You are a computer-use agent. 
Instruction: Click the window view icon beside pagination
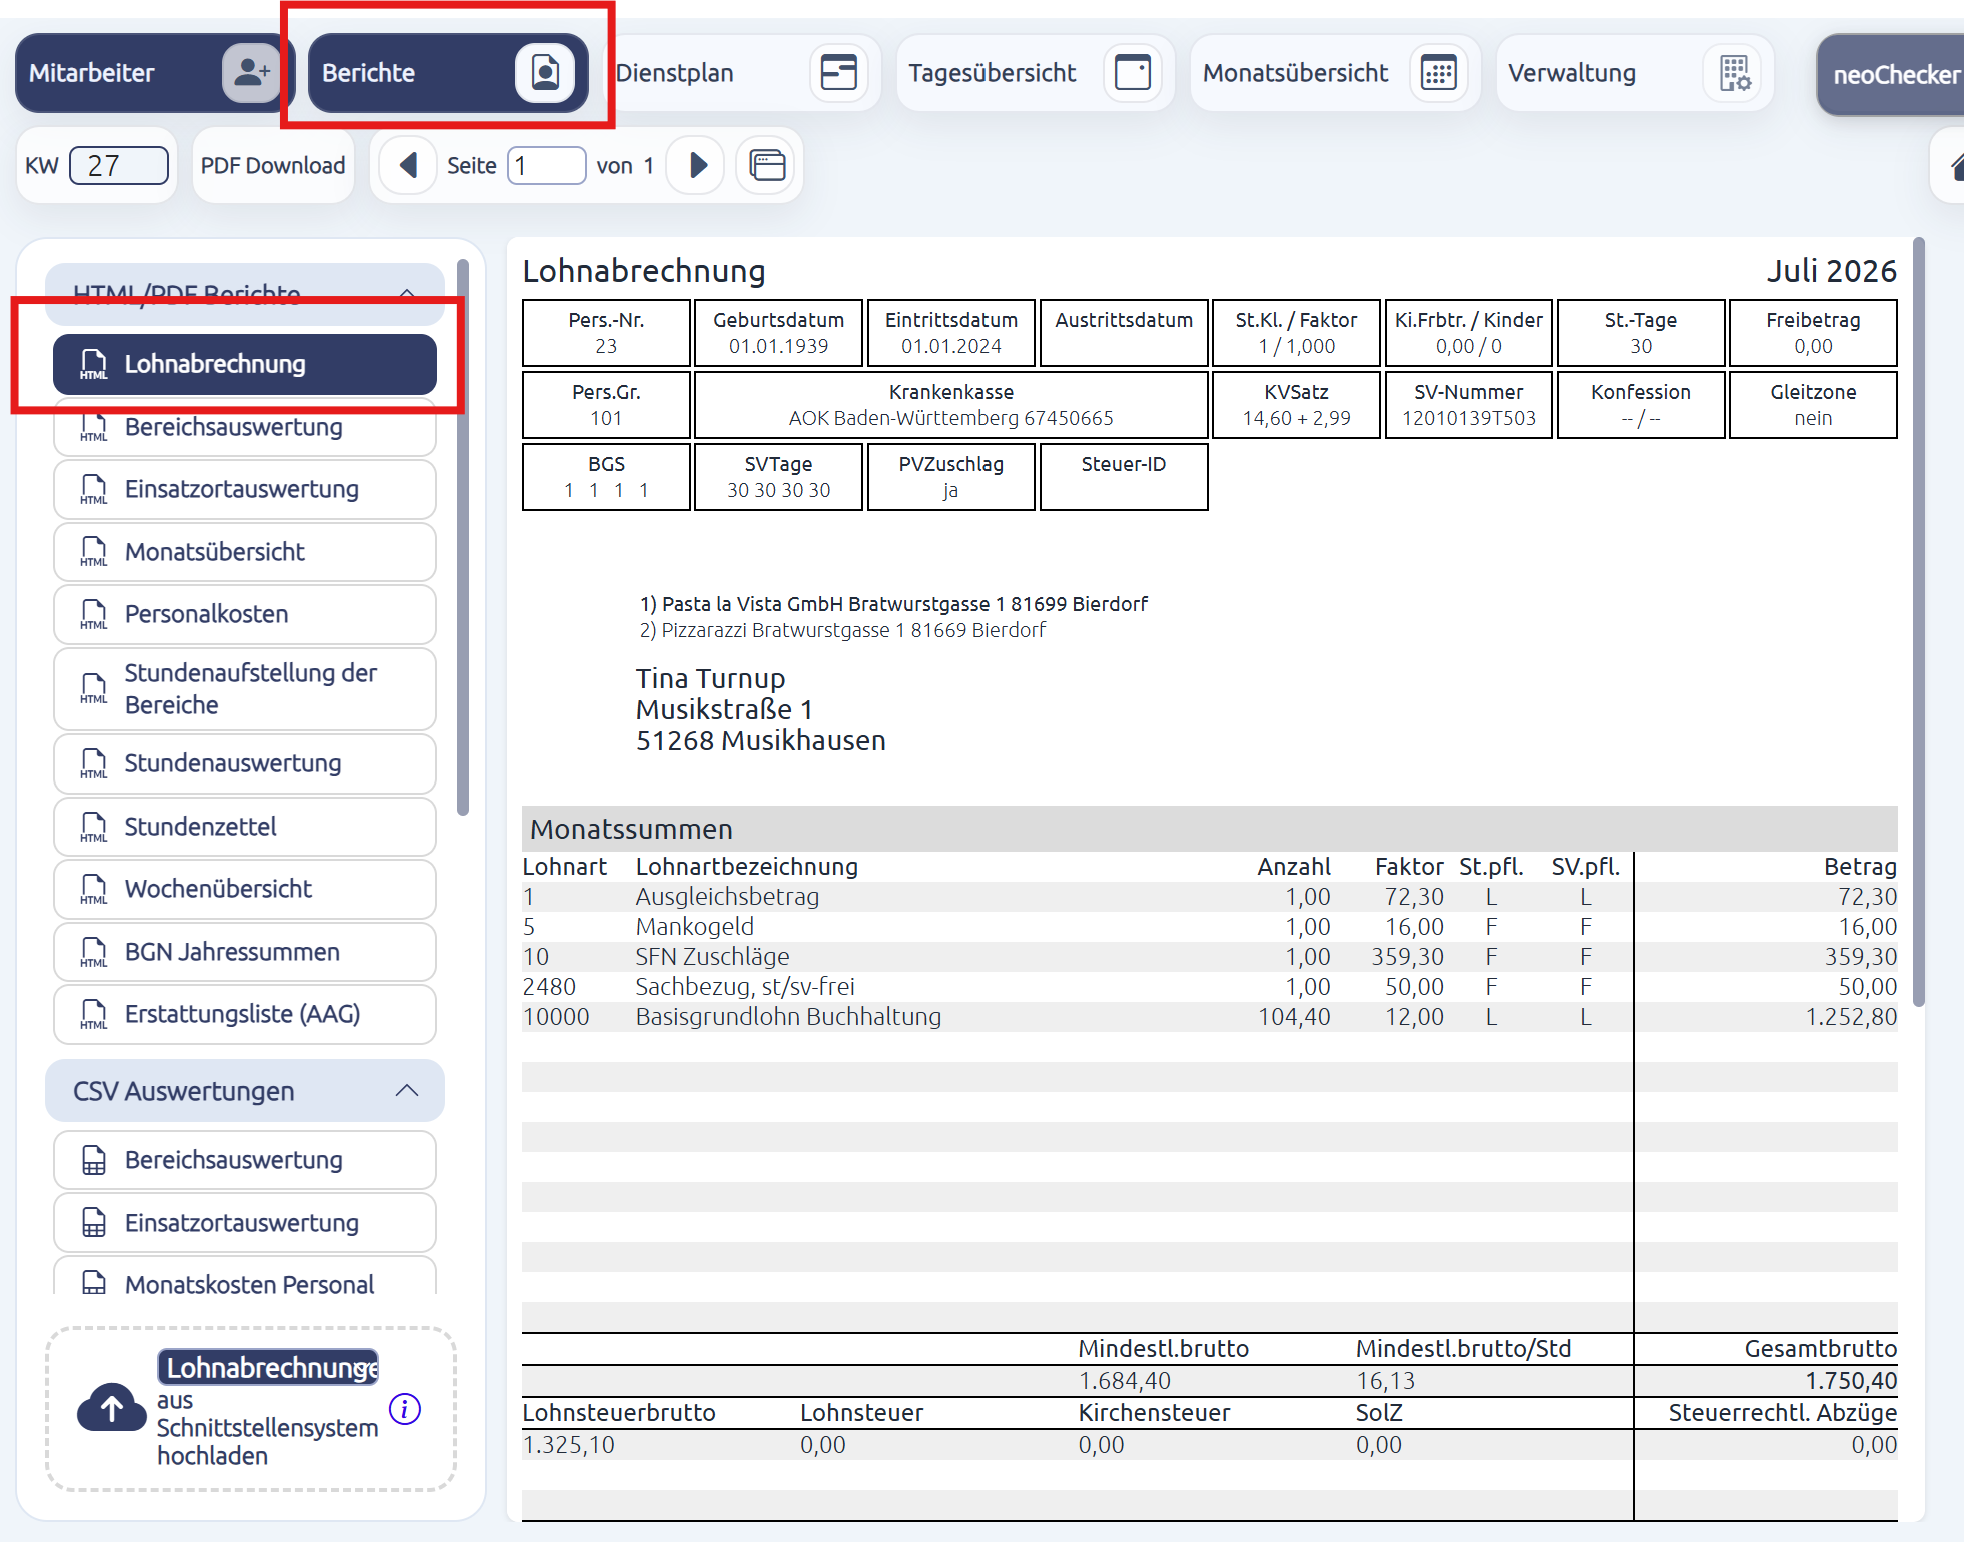(767, 165)
